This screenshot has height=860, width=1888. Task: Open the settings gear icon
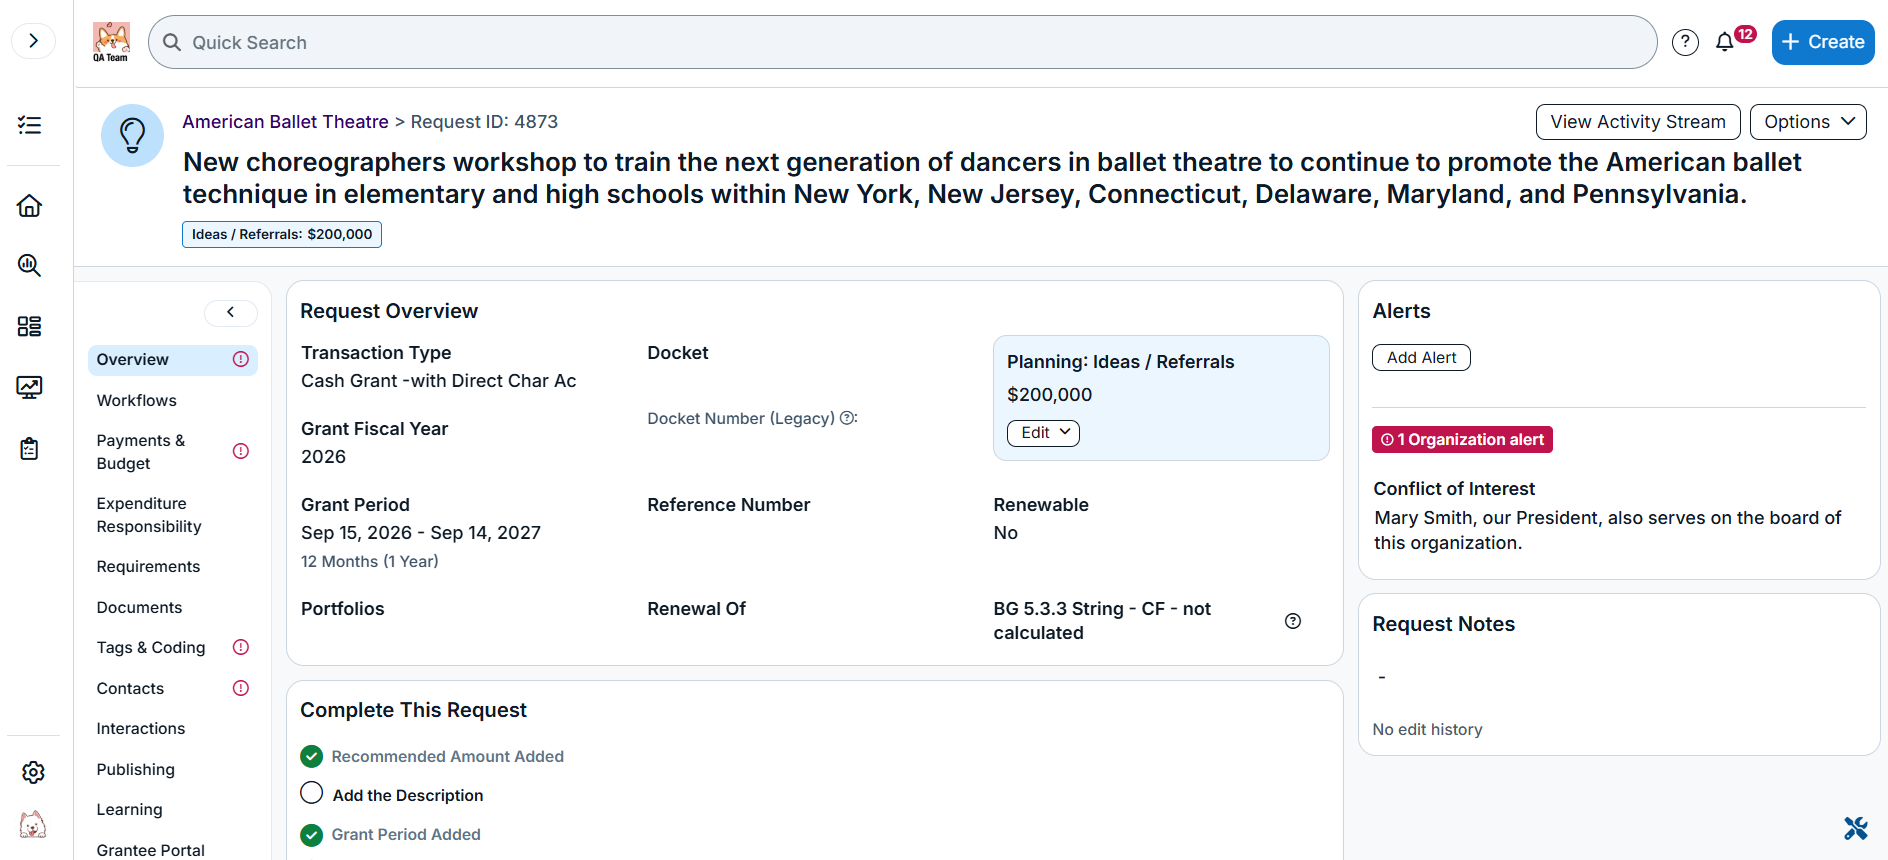33,772
